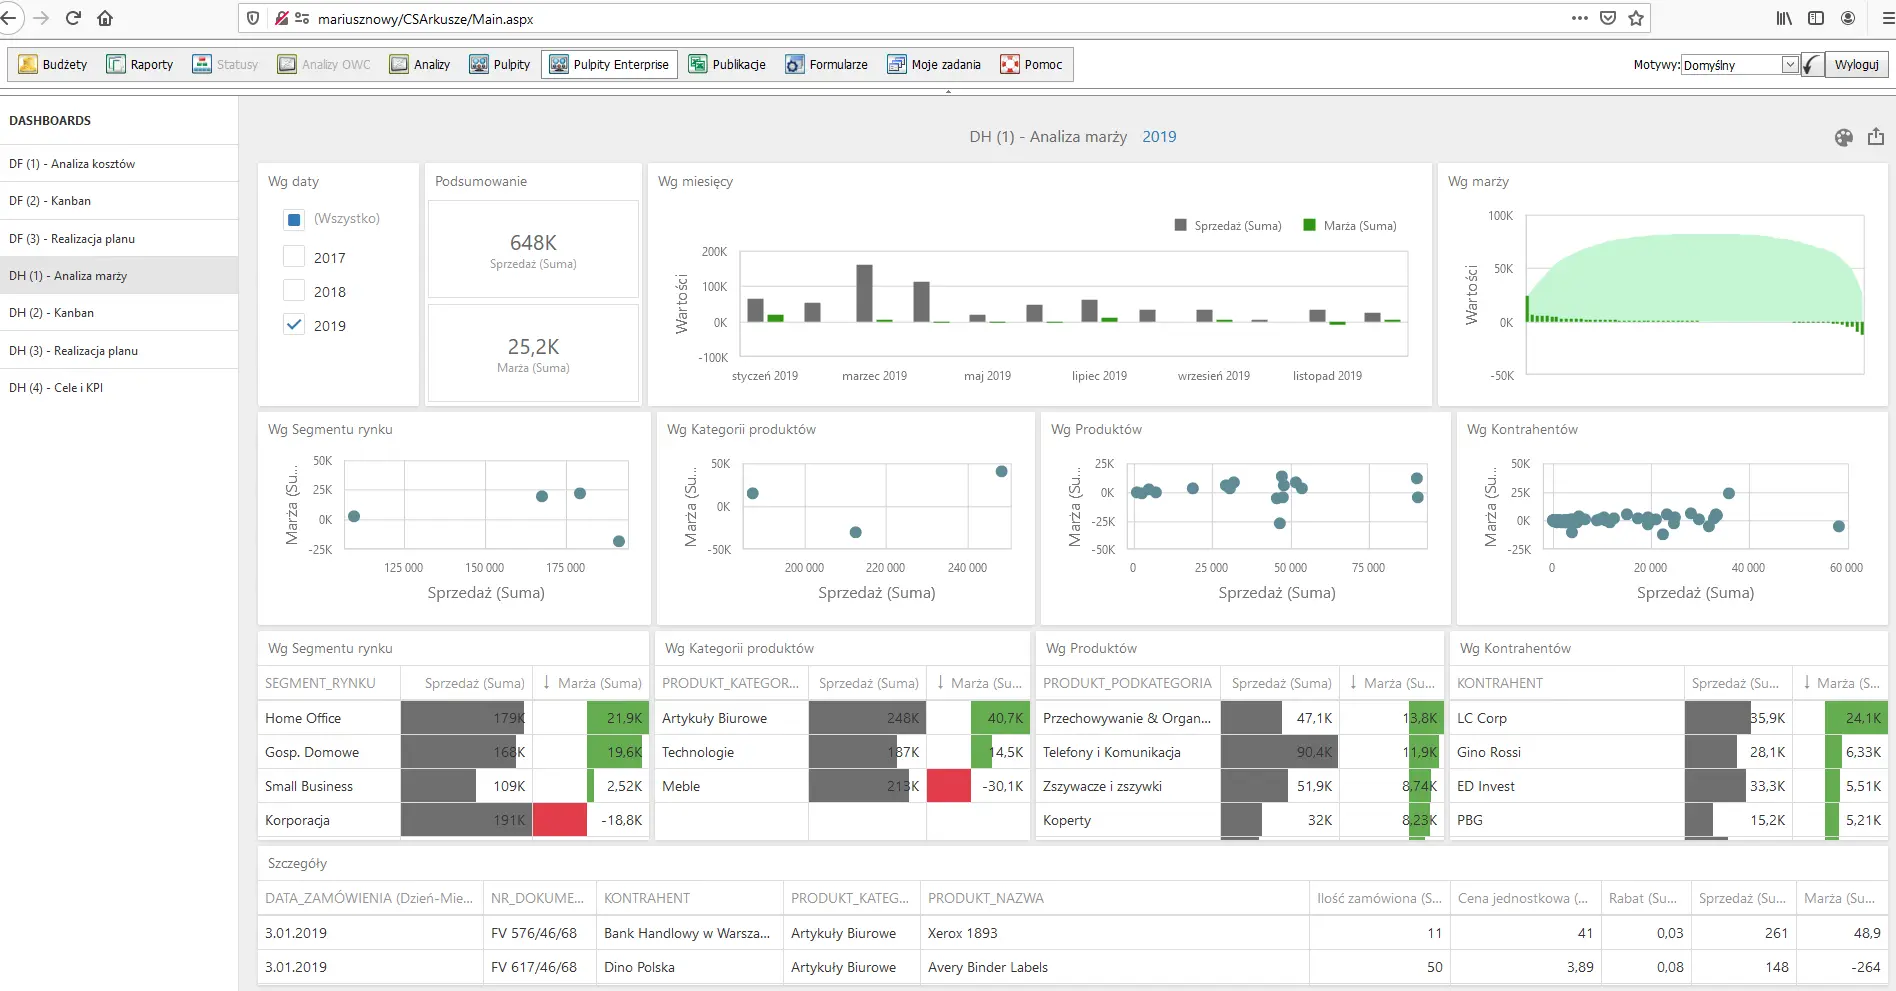Open tracking protection shield icon

[x=253, y=18]
